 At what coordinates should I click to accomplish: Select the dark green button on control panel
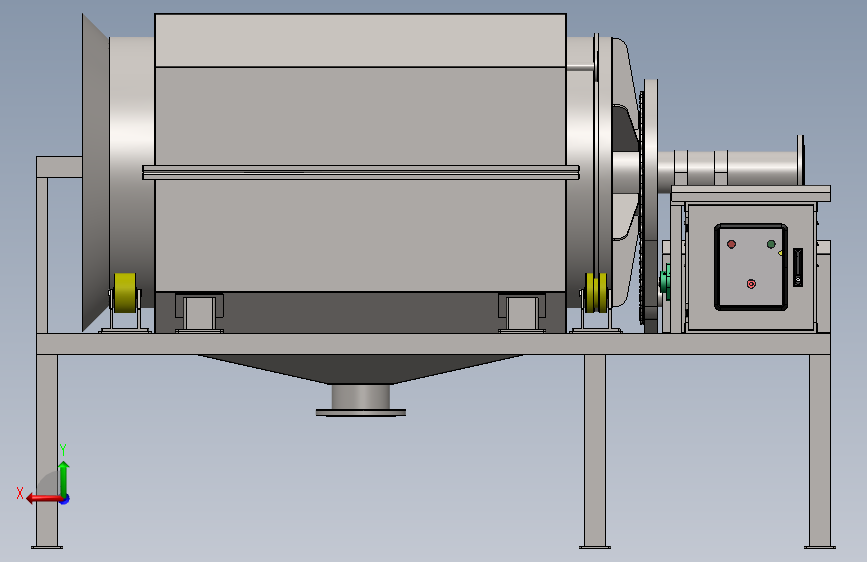point(771,244)
